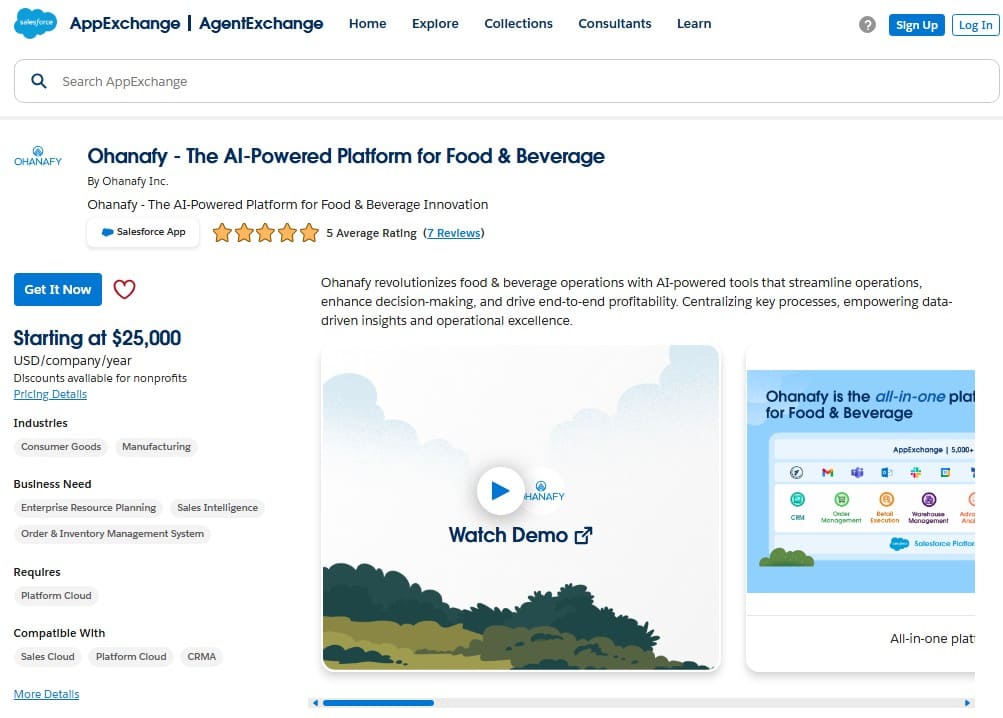Click Platform Cloud tag under Requires

[x=56, y=596]
